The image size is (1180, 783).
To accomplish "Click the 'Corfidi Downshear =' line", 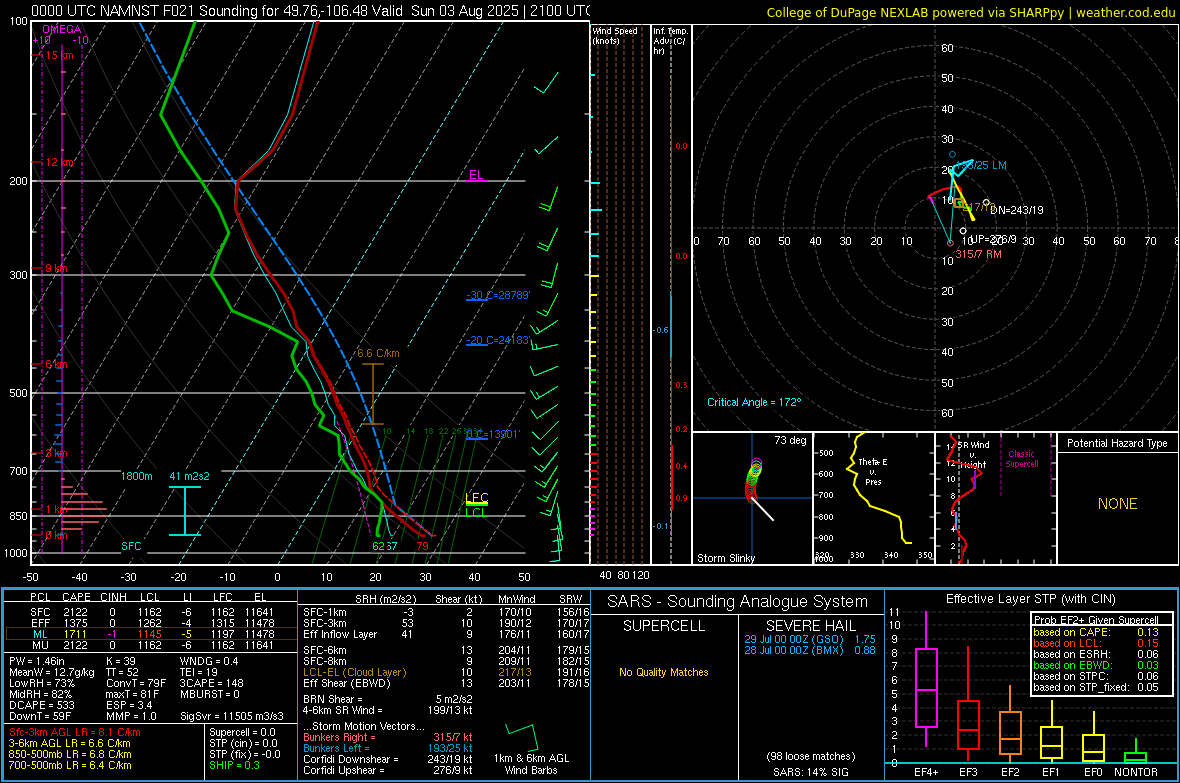I will [x=388, y=760].
